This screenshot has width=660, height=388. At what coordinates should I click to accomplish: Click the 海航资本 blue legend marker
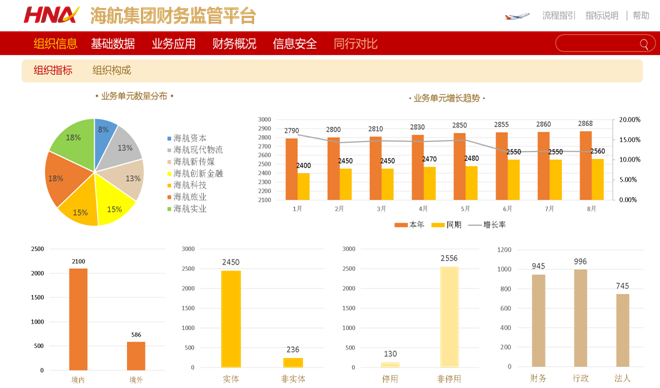(169, 138)
